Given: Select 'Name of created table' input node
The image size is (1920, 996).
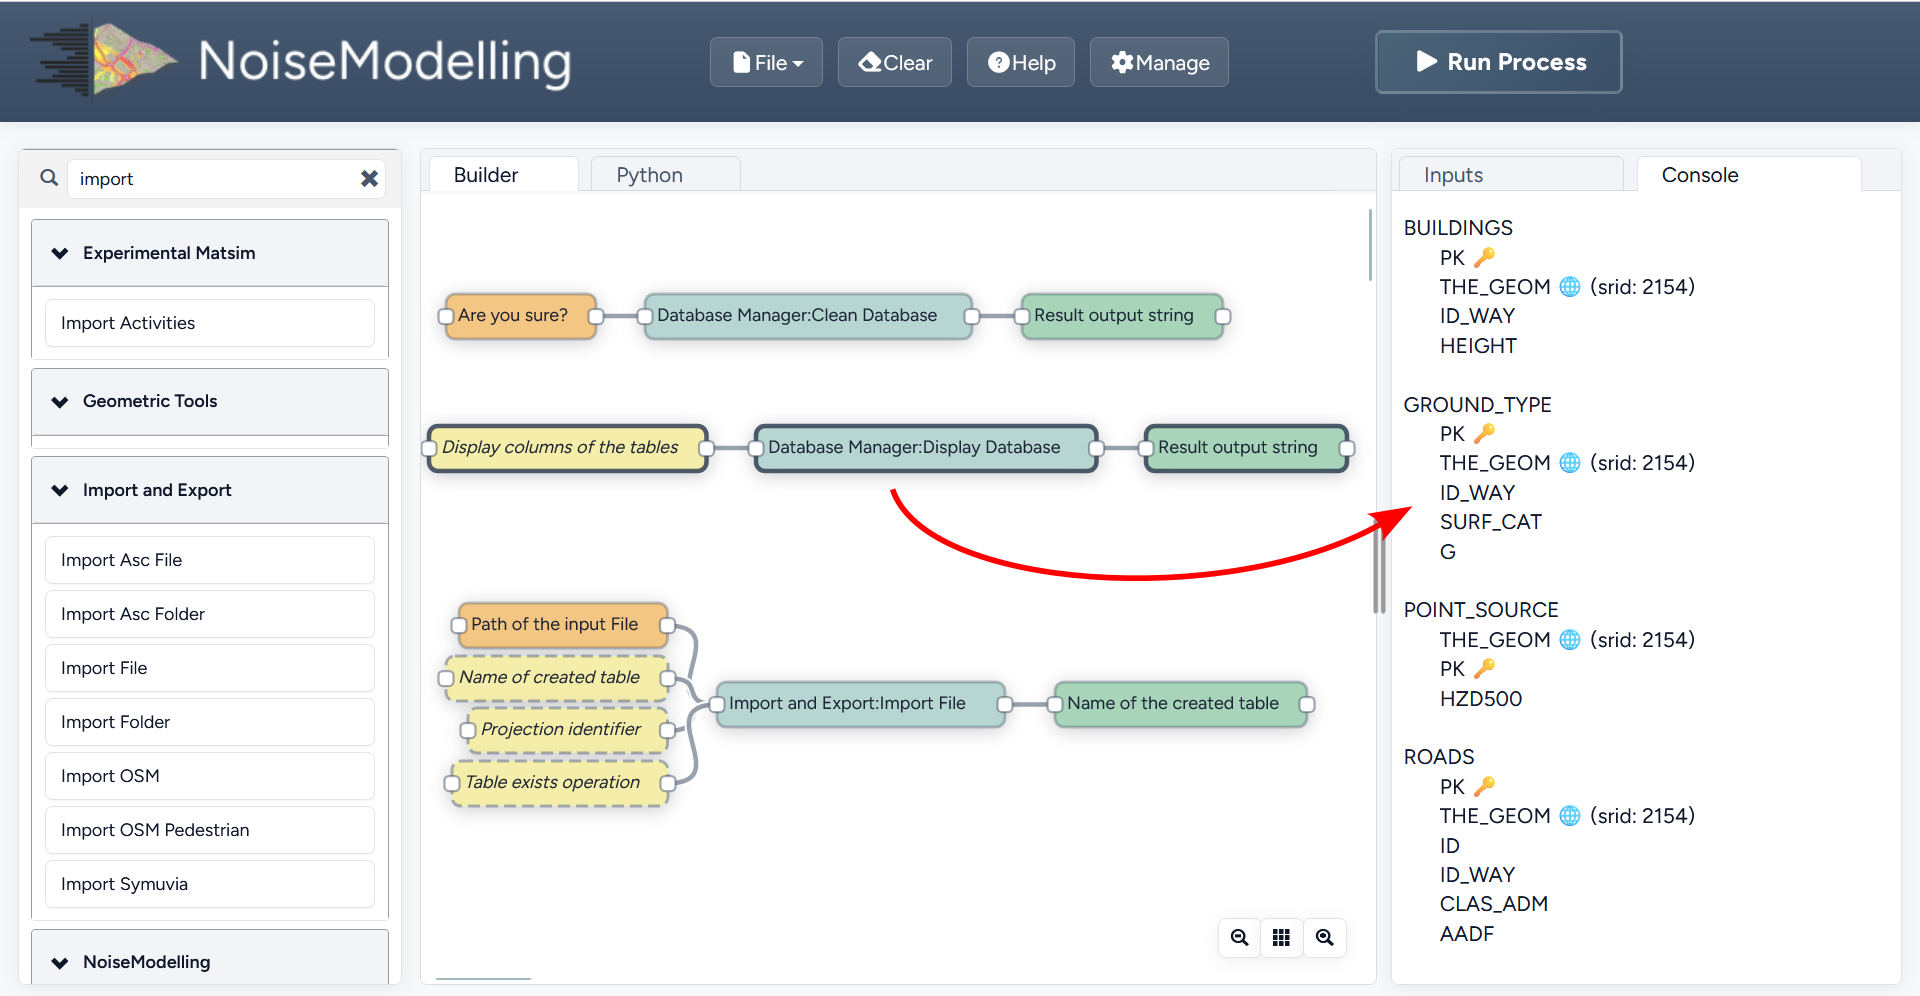Looking at the screenshot, I should [557, 678].
